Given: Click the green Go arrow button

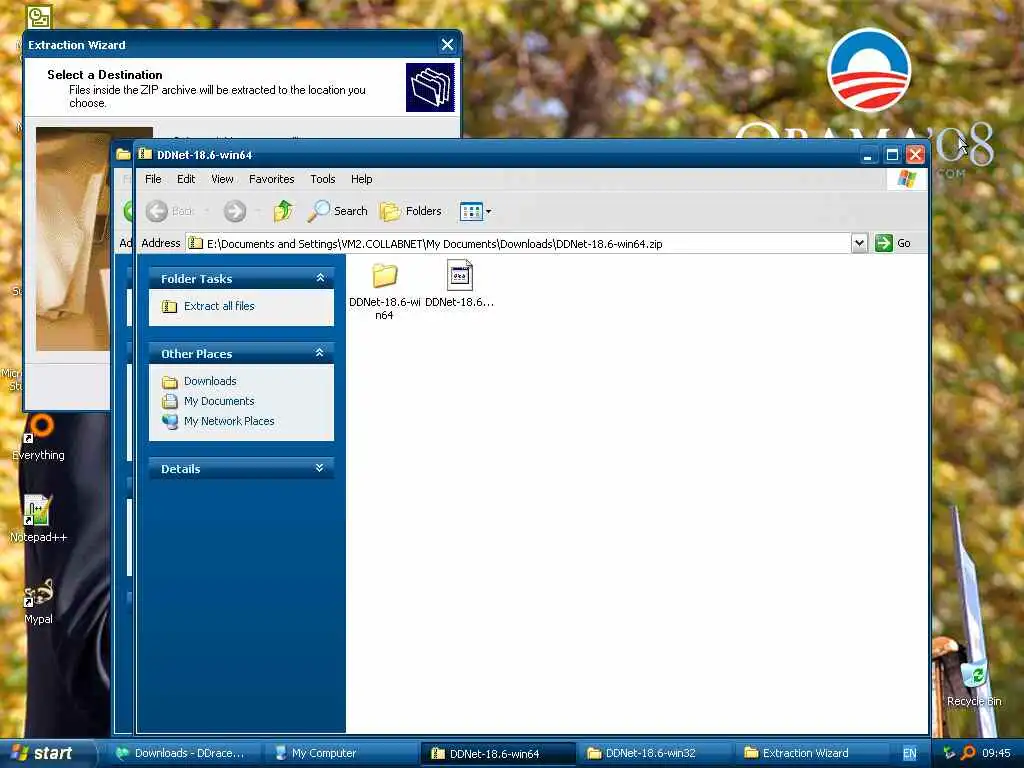Looking at the screenshot, I should coord(884,243).
